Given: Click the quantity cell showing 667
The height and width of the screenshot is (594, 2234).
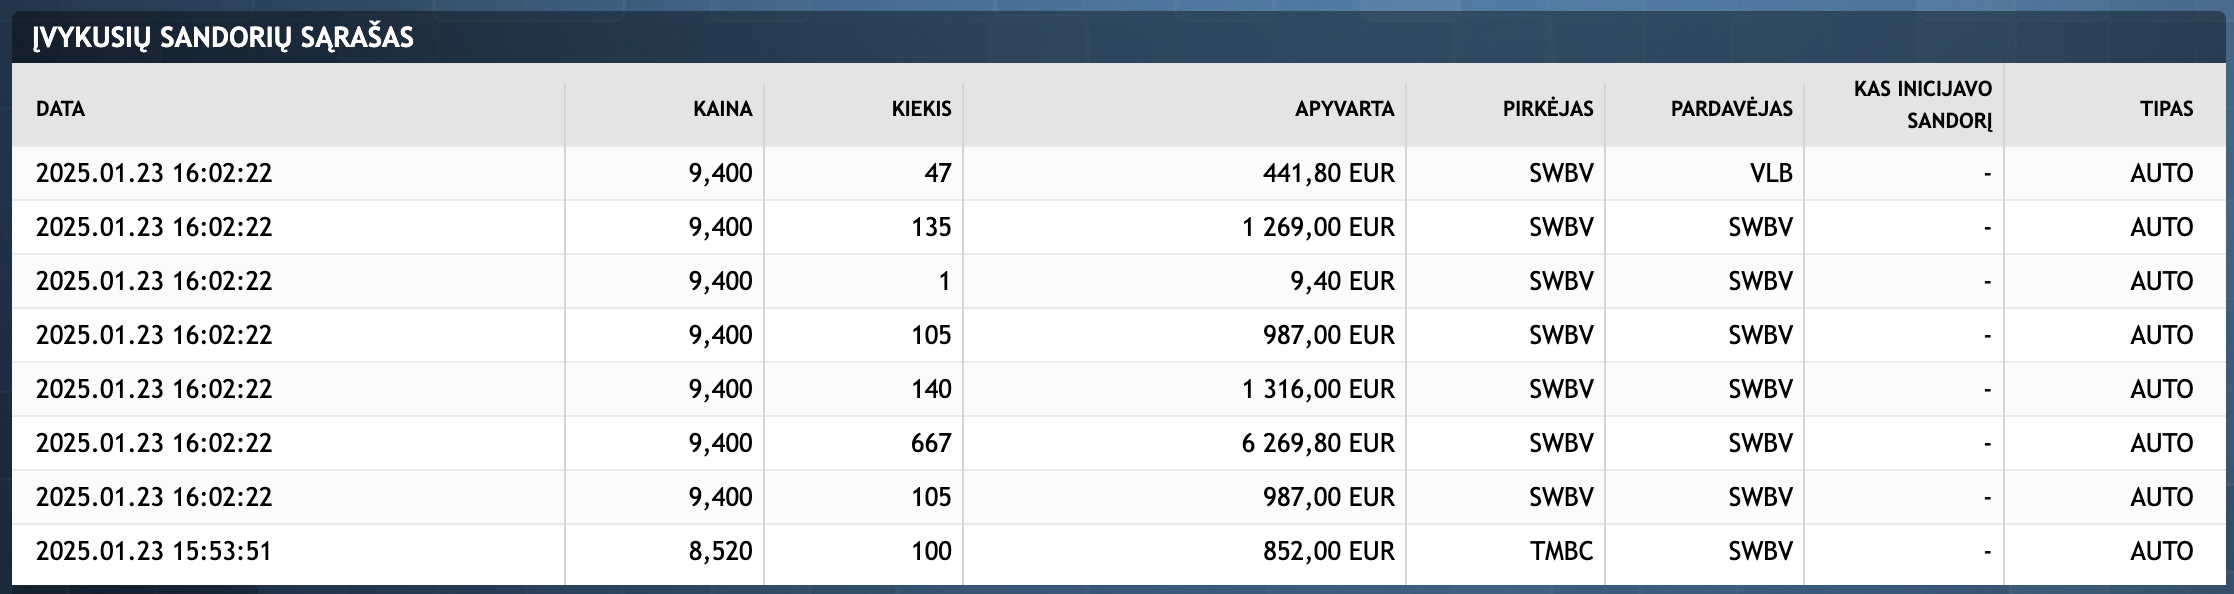Looking at the screenshot, I should (x=930, y=443).
